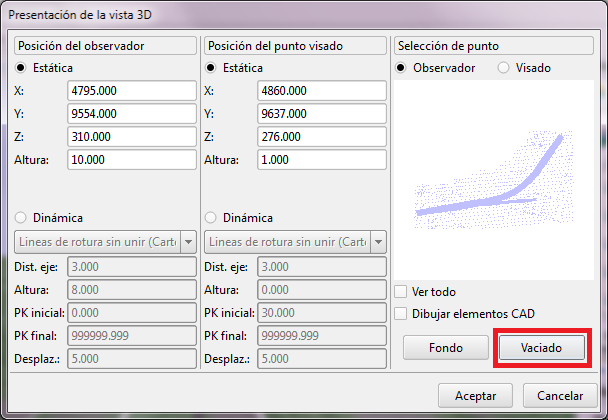This screenshot has height=420, width=608.
Task: Choose the Observador point selection option
Action: pos(403,68)
